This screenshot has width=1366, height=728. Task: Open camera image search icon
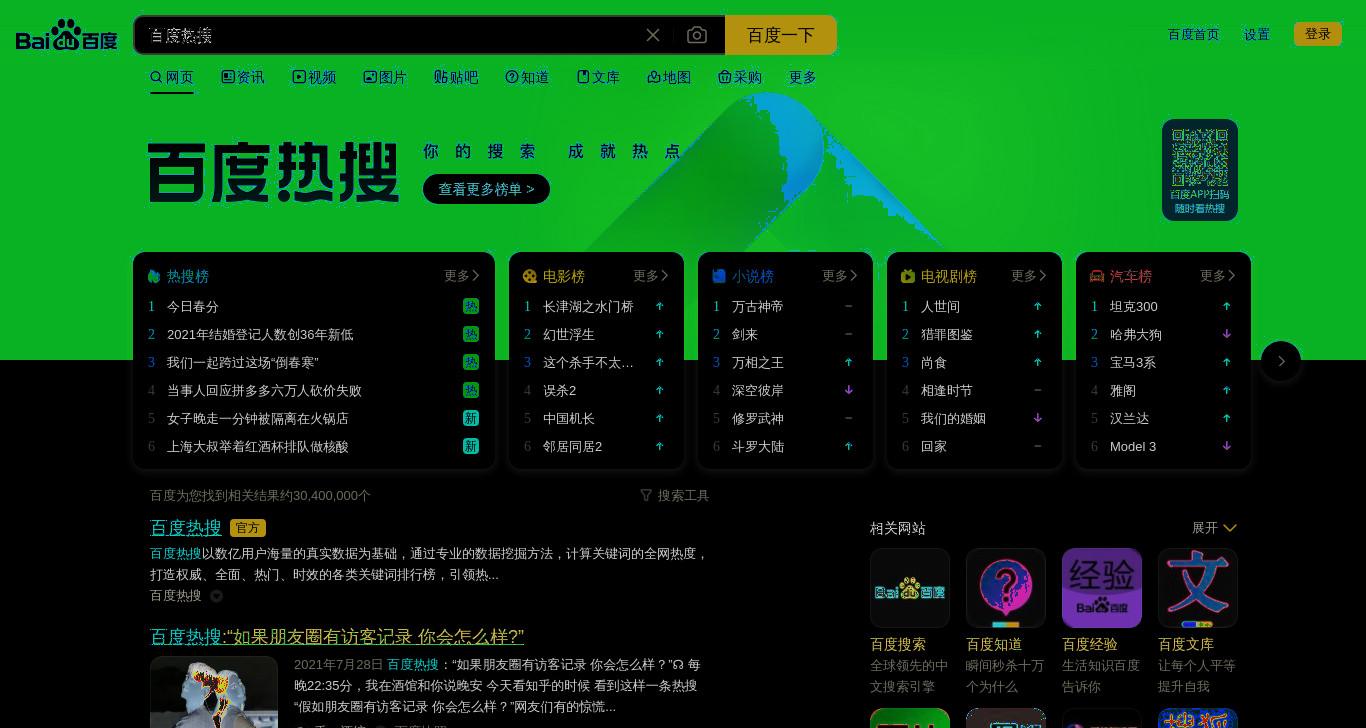697,35
